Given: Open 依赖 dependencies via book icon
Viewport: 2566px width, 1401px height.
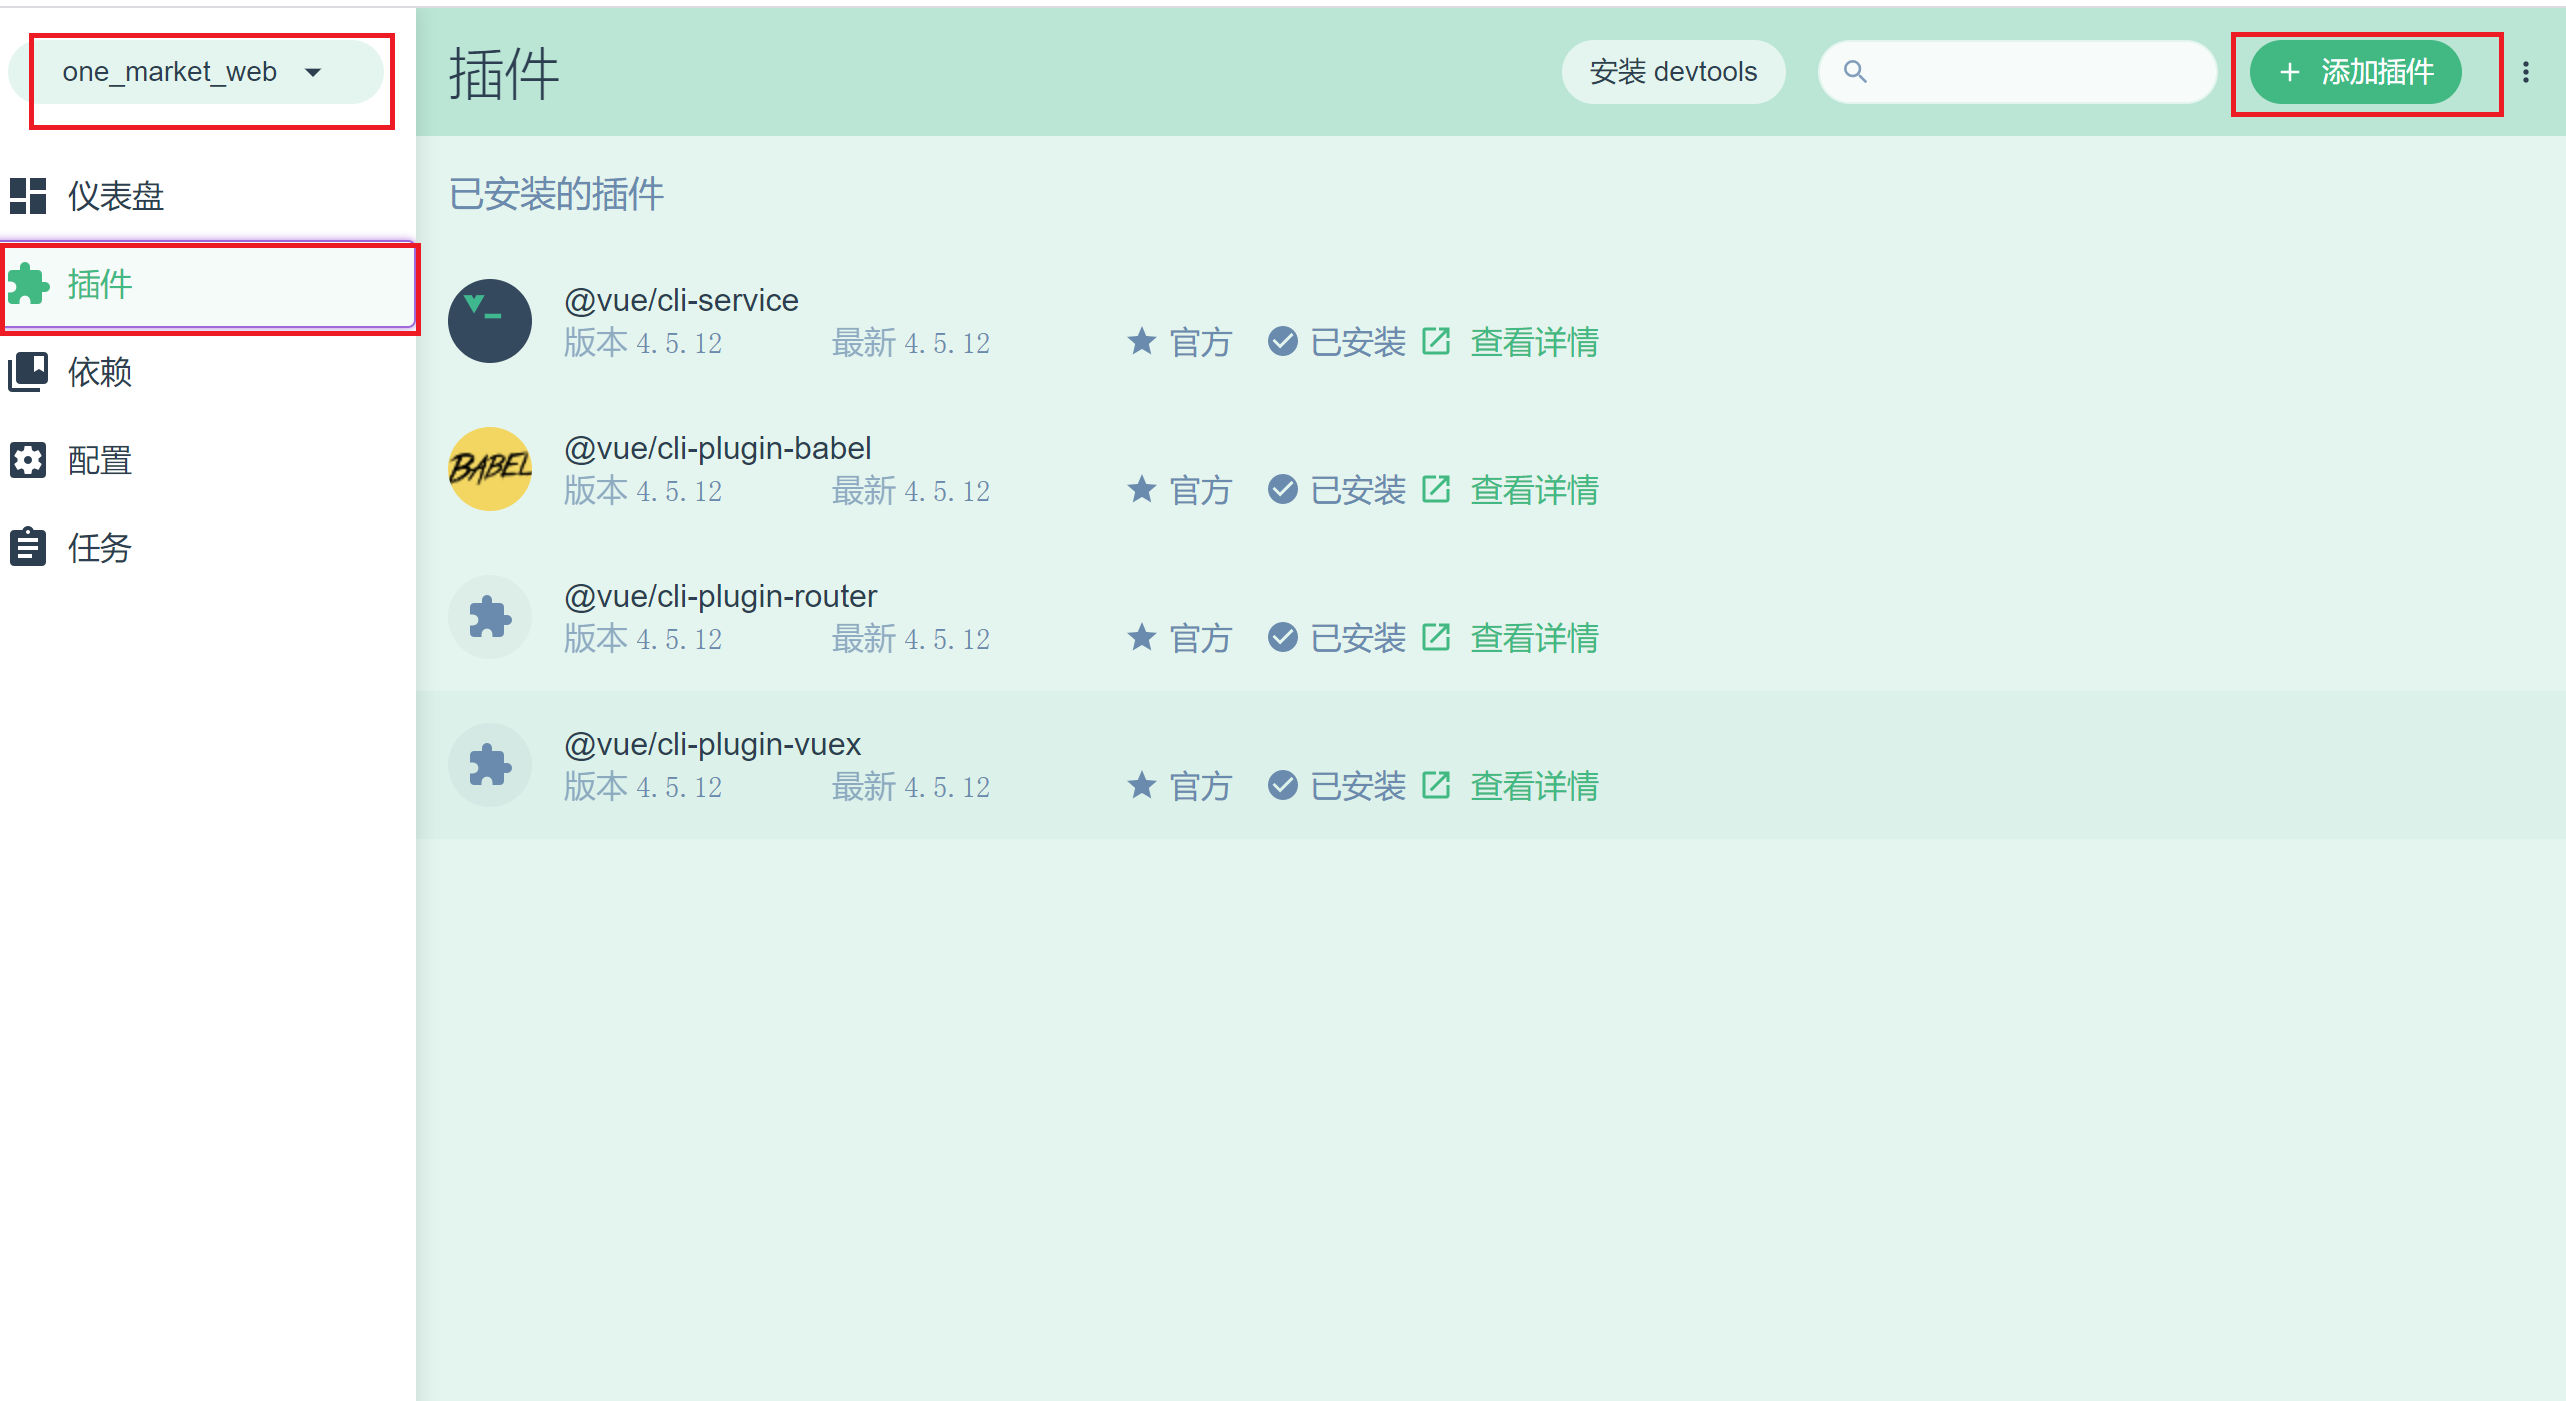Looking at the screenshot, I should tap(27, 371).
